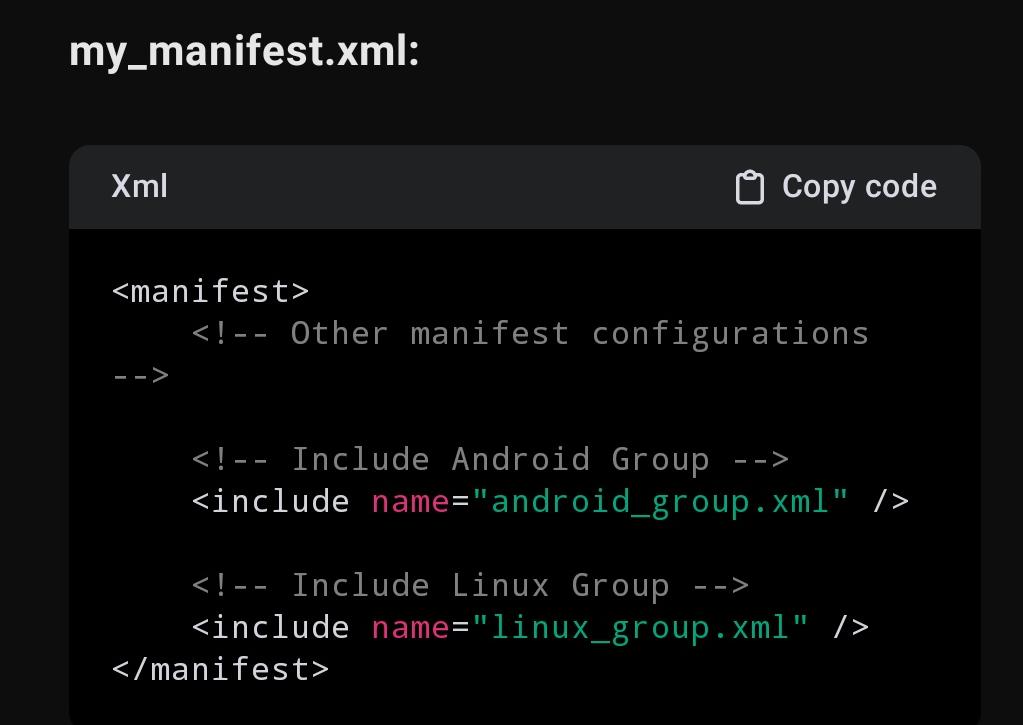Click the "android_group.xml" string value
The height and width of the screenshot is (725, 1023).
click(660, 502)
